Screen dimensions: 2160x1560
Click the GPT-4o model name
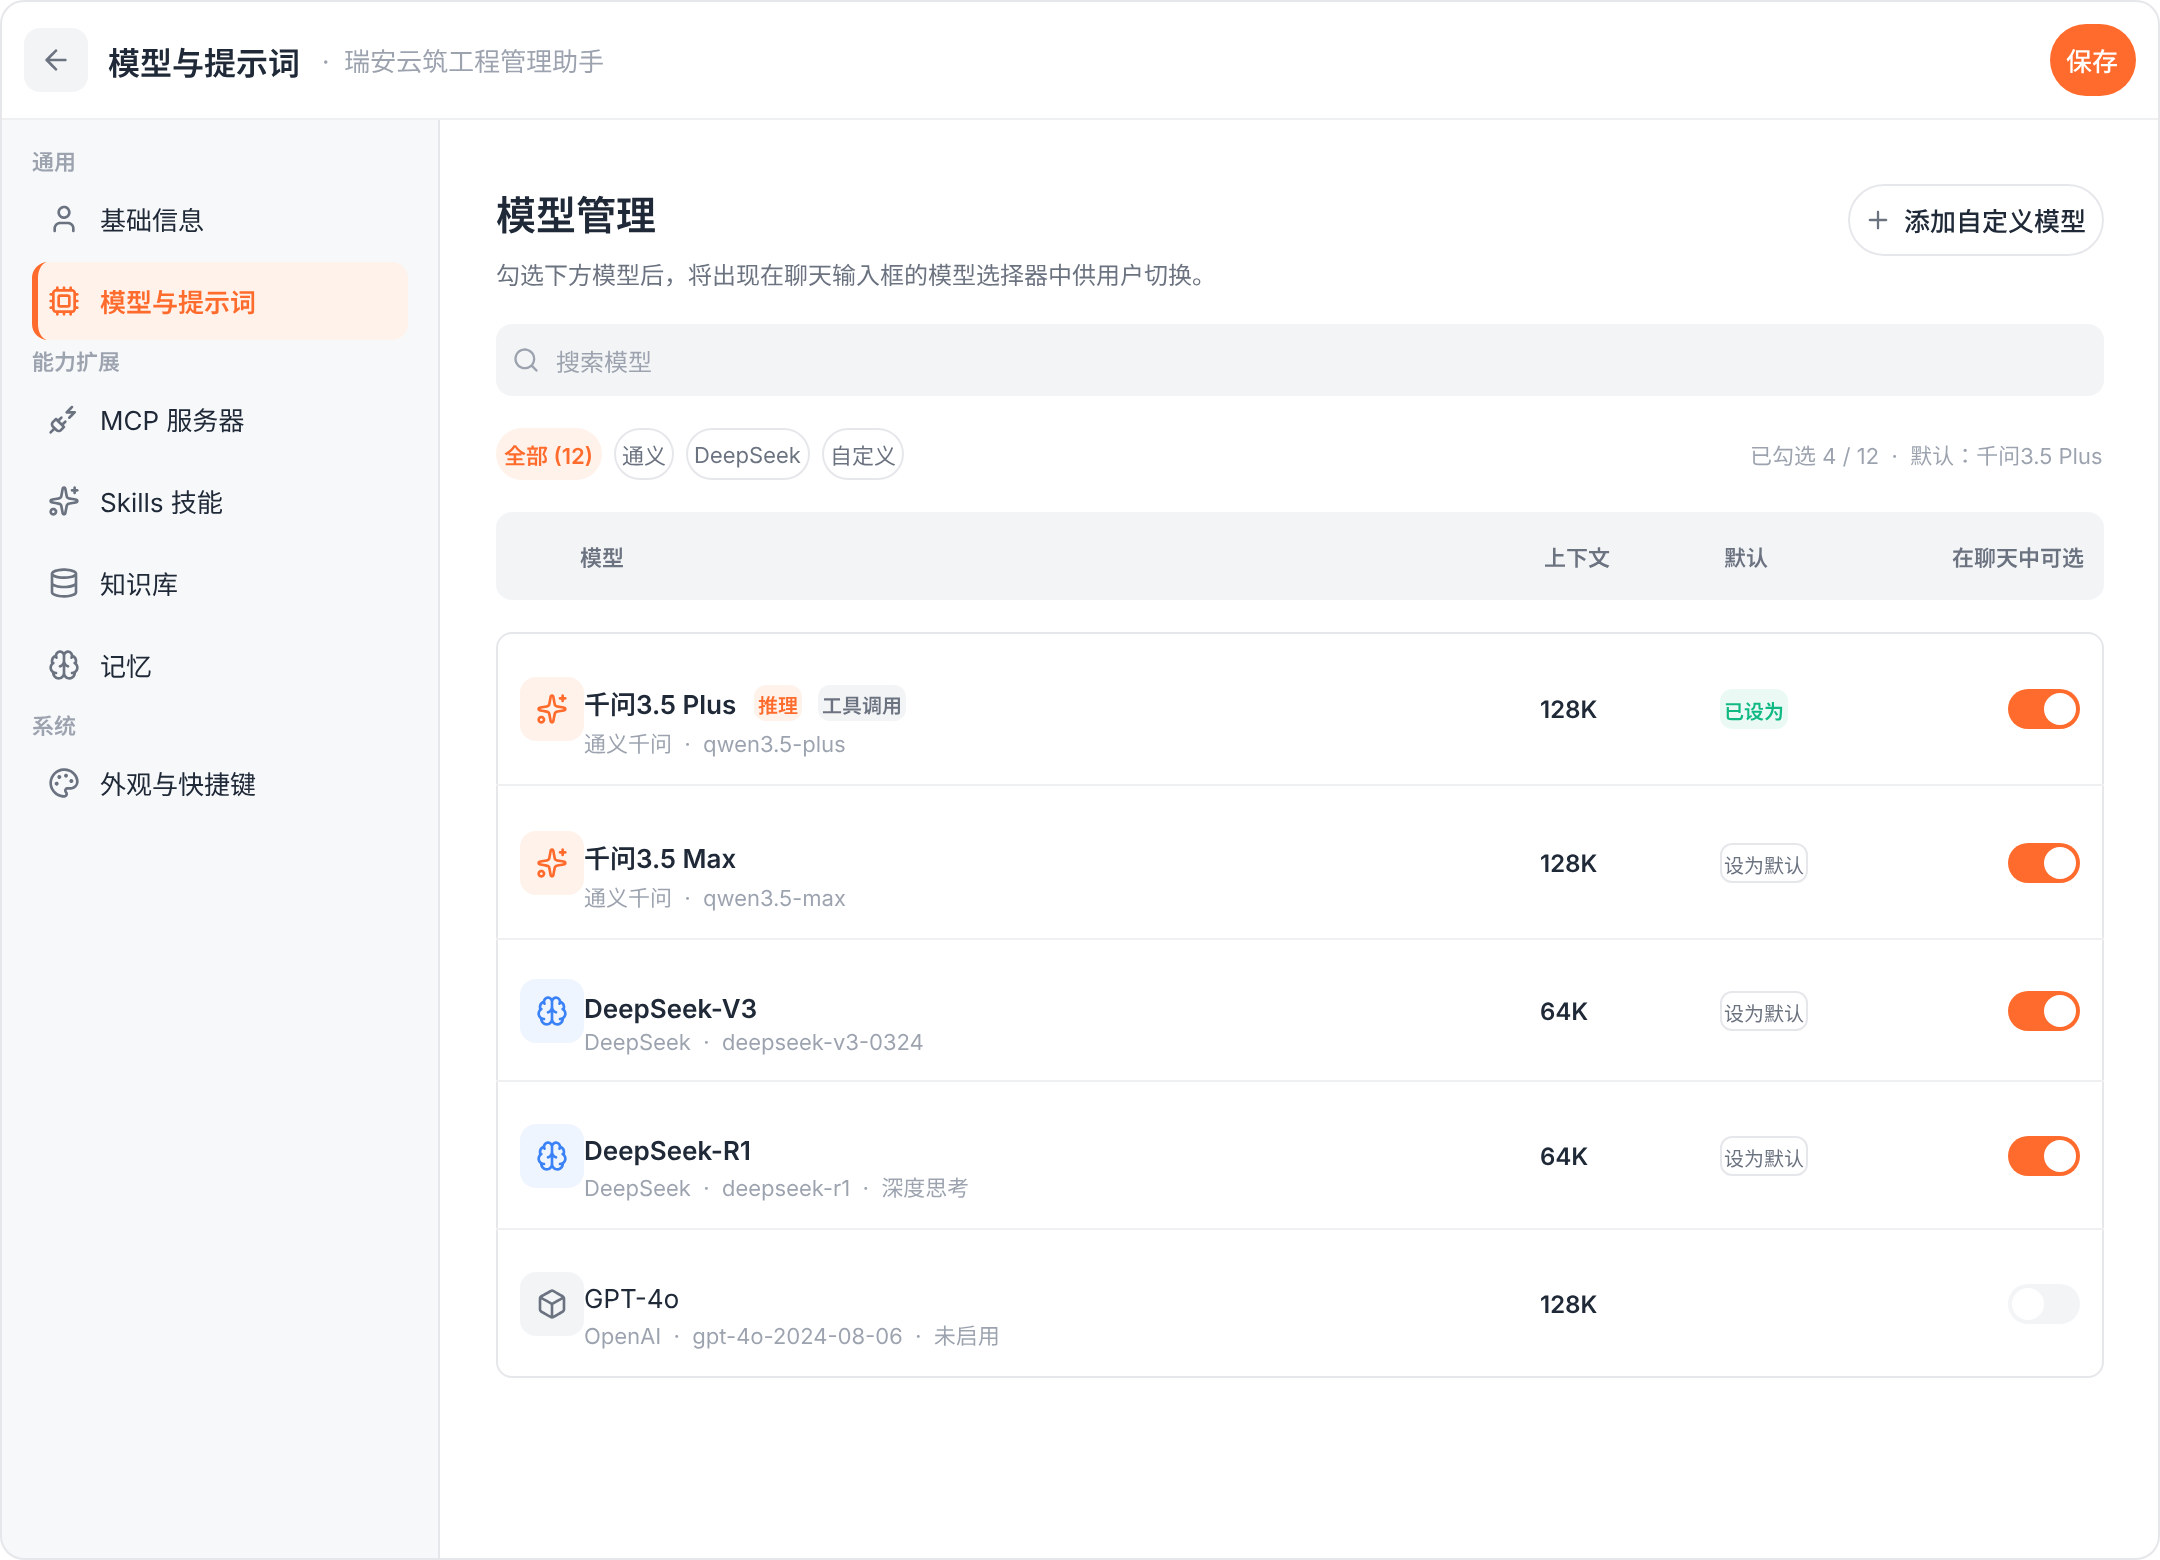[x=631, y=1299]
